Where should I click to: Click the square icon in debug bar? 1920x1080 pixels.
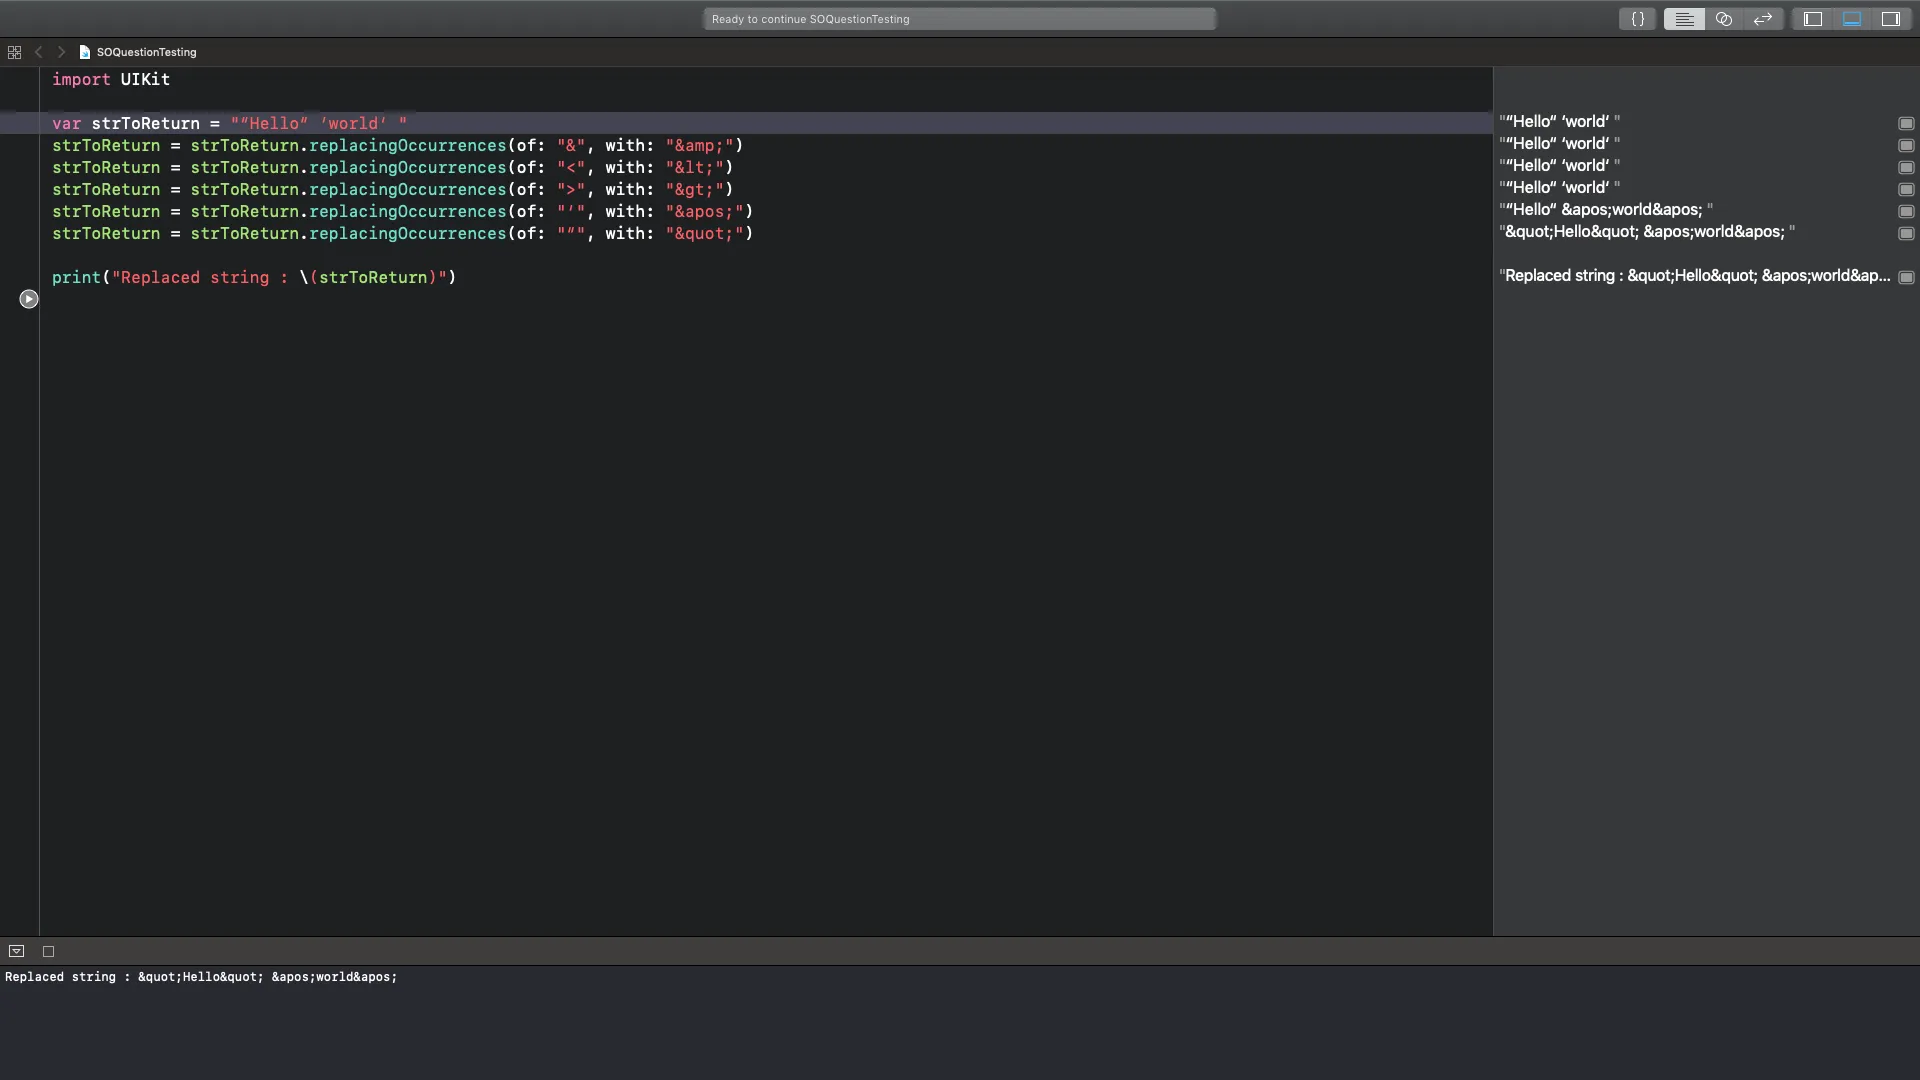pos(48,951)
